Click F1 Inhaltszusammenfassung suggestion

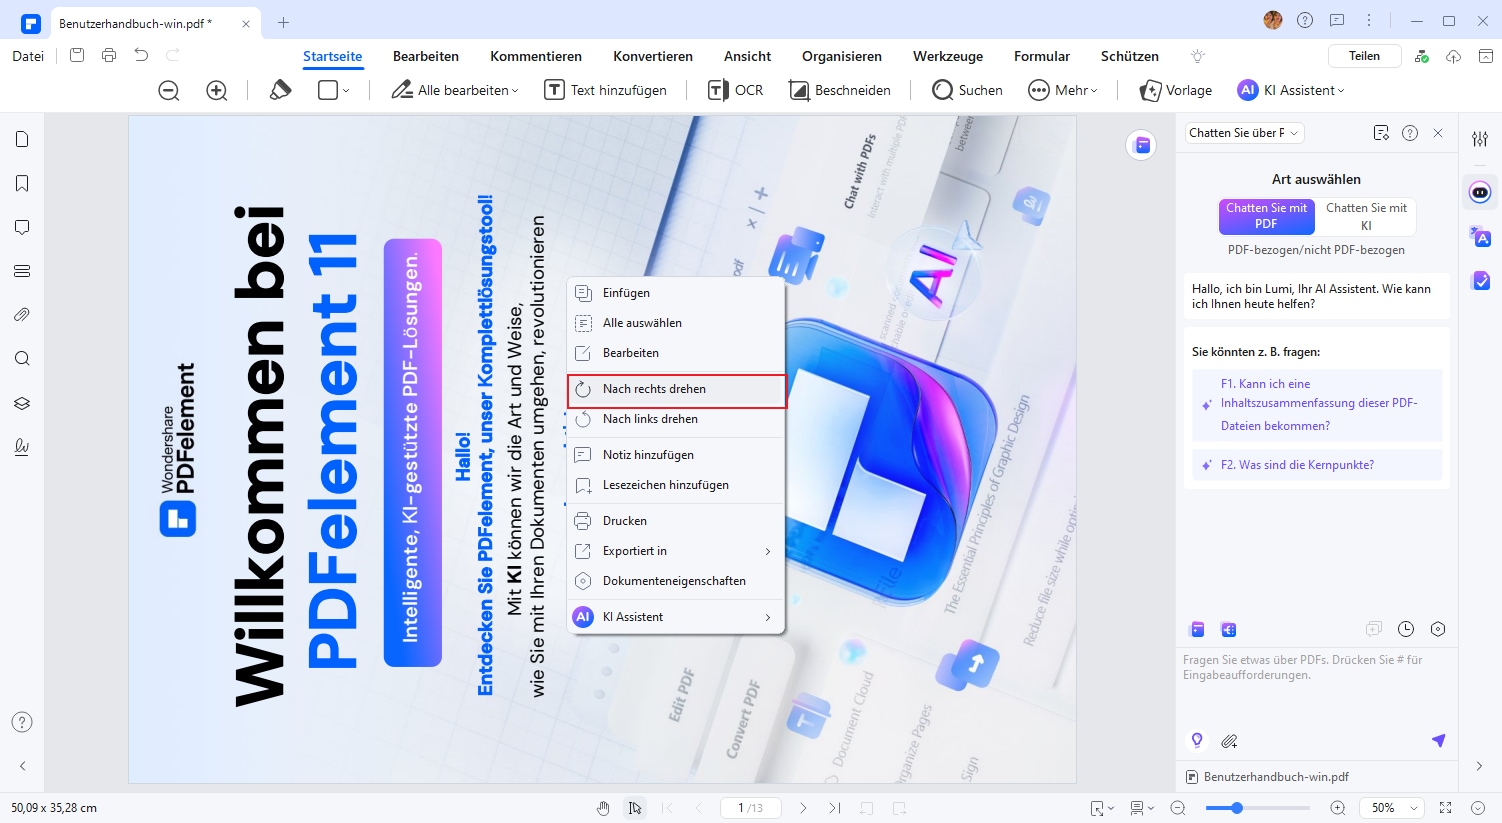pos(1316,405)
